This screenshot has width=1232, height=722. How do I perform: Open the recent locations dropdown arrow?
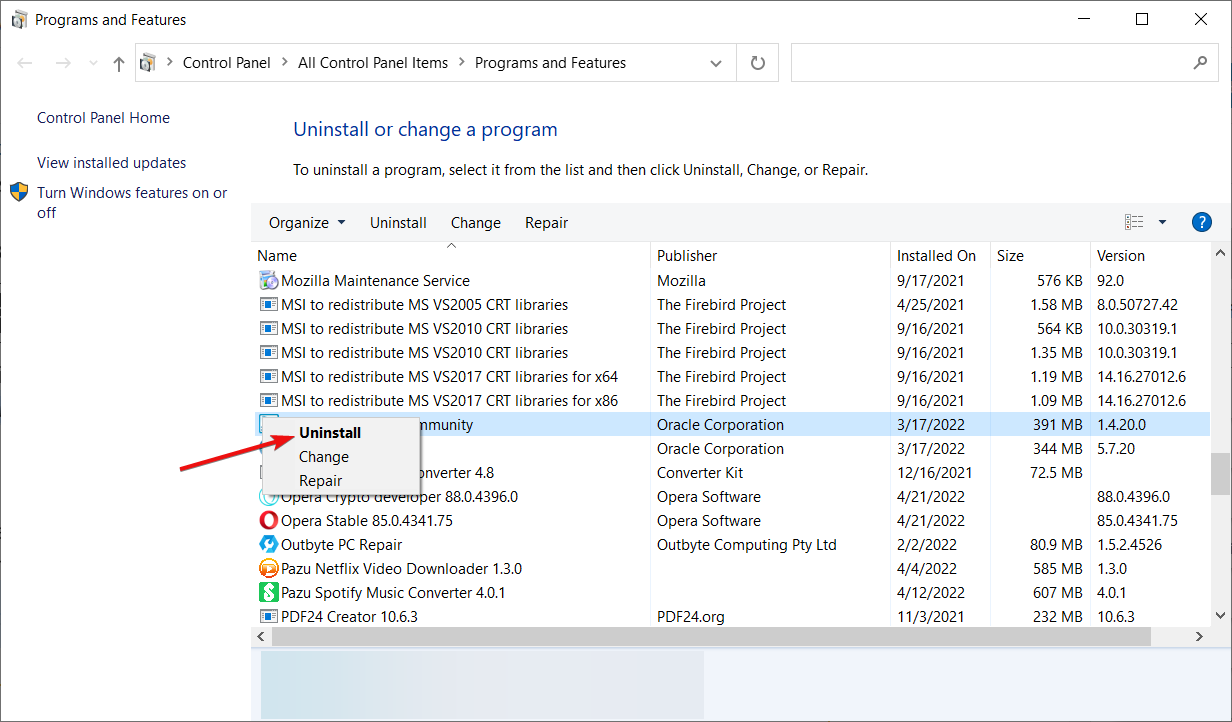pyautogui.click(x=93, y=63)
